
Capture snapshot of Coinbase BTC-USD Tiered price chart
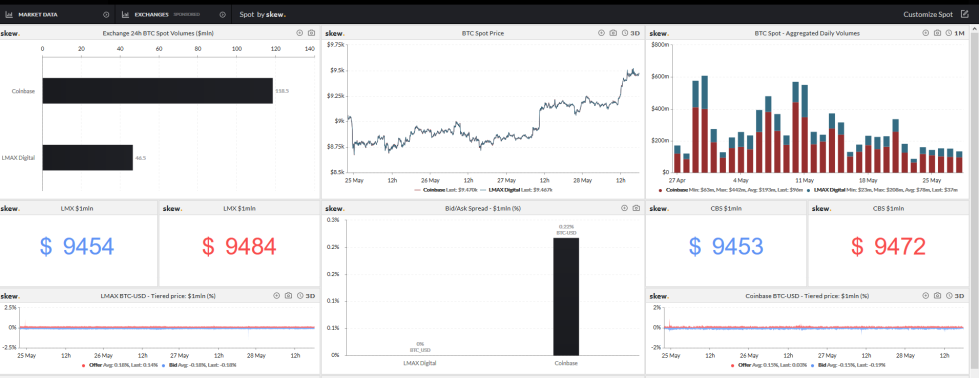pos(937,296)
